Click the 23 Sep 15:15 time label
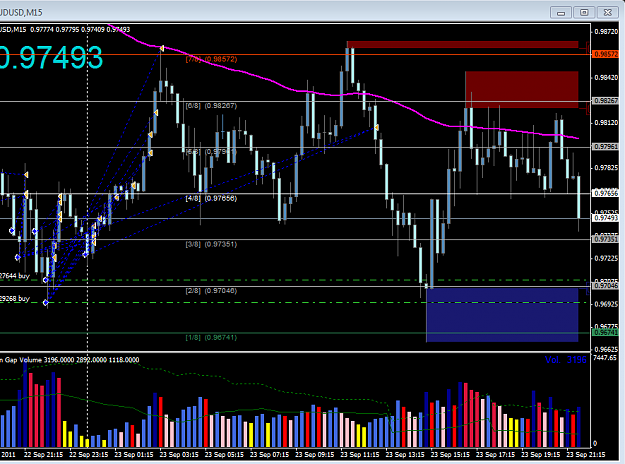625x464 pixels. 450,454
